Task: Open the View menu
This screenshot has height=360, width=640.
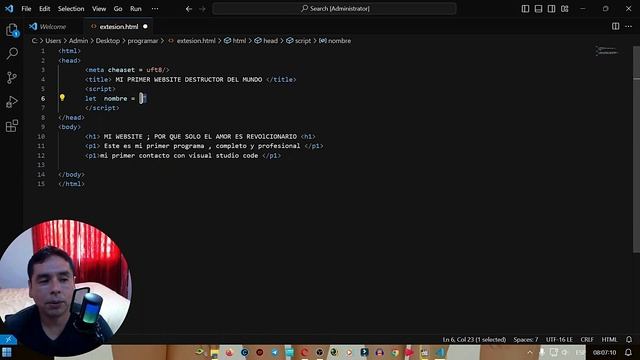Action: 99,9
